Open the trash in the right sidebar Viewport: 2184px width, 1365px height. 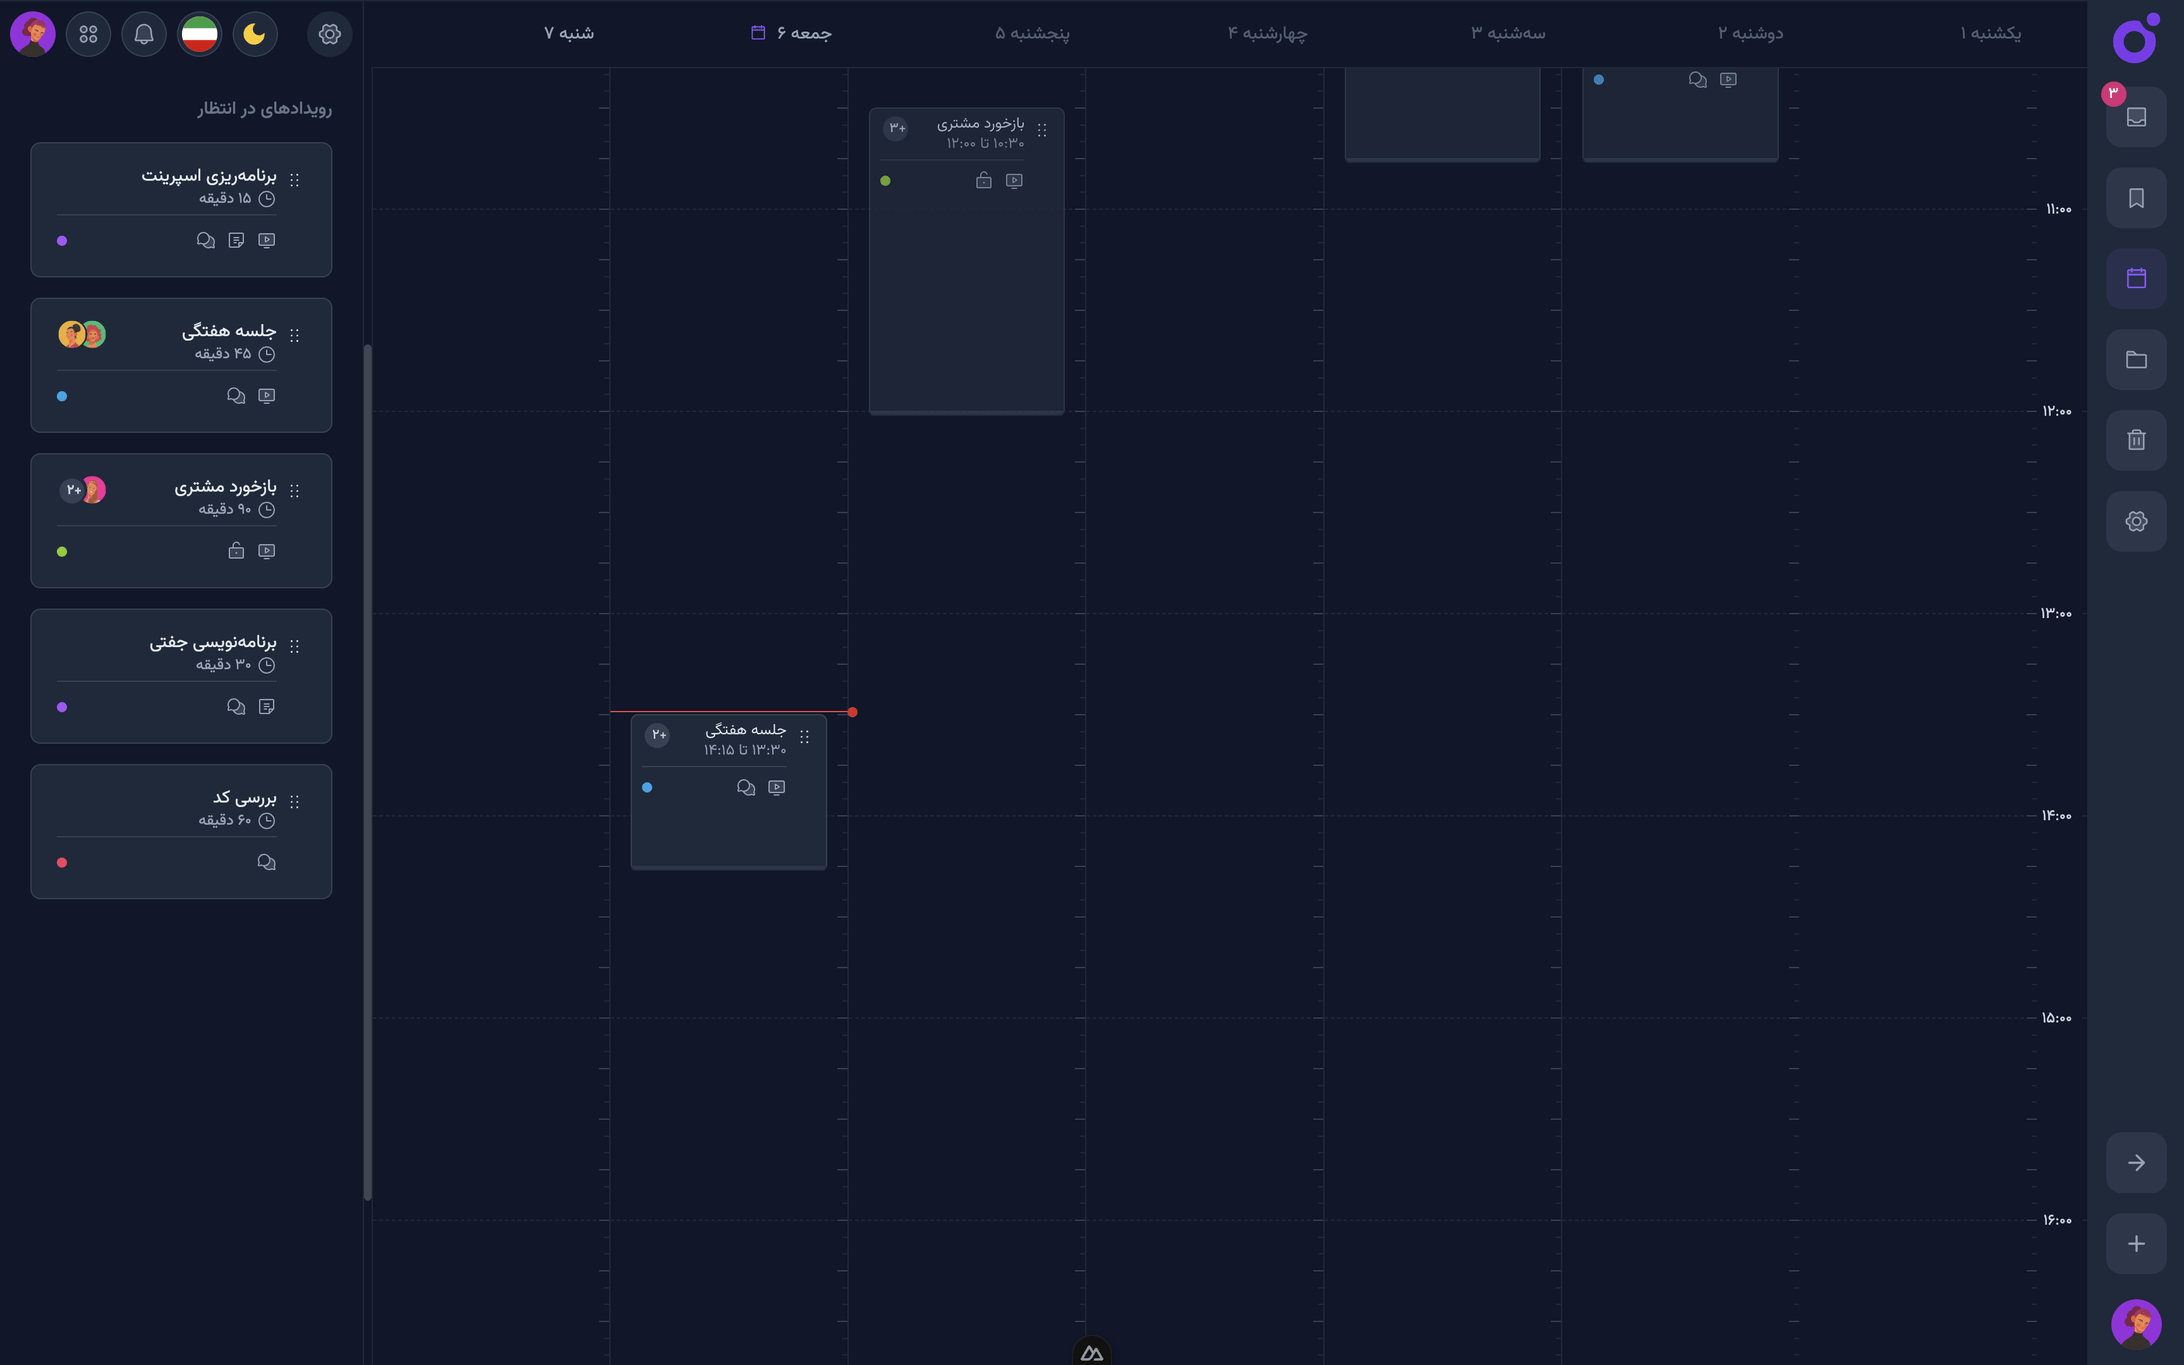[x=2136, y=440]
